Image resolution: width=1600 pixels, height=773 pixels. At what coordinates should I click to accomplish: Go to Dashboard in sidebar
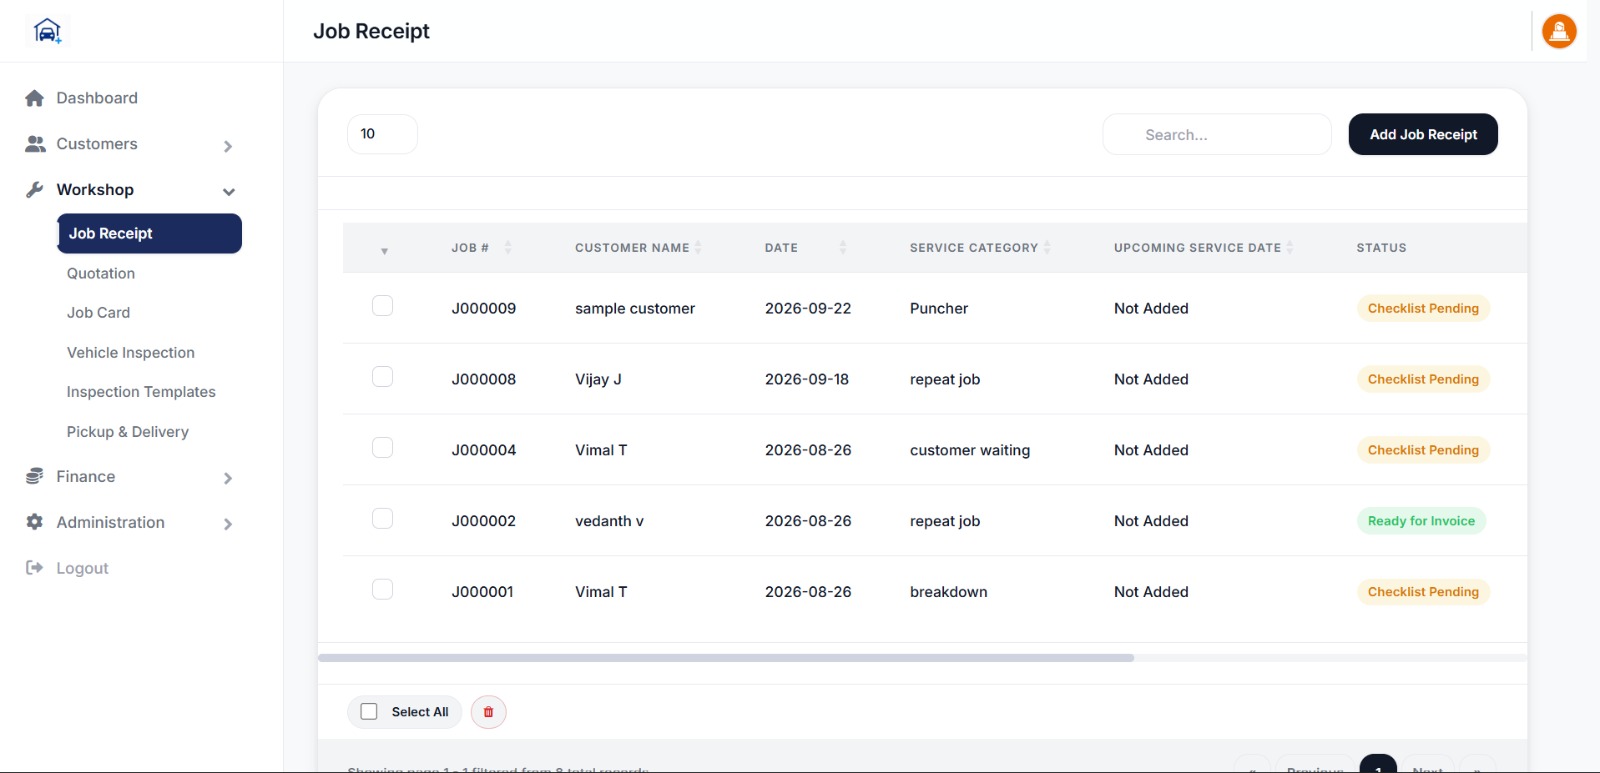tap(97, 98)
